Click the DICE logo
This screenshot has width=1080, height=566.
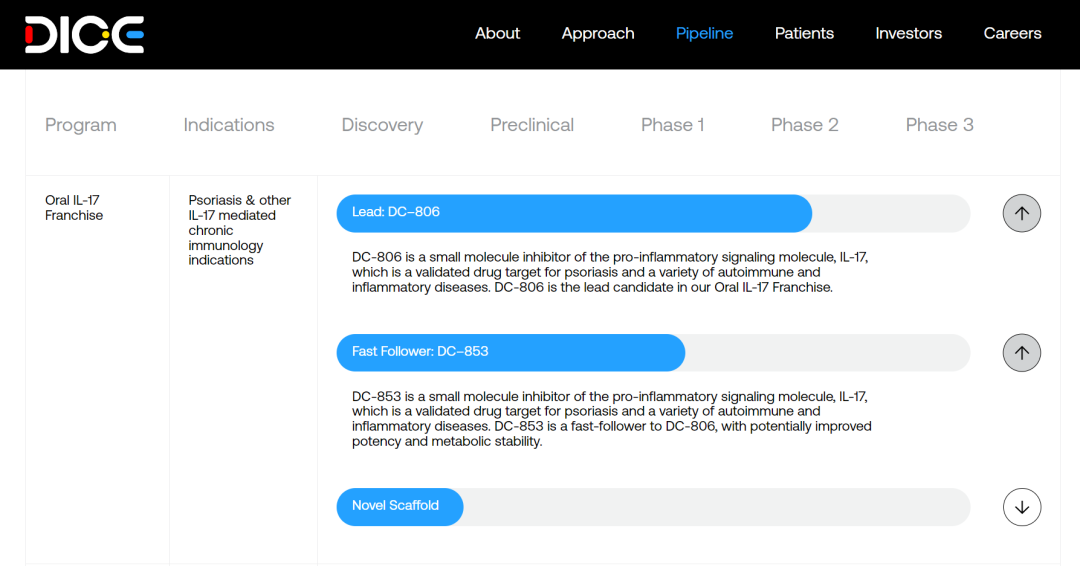(84, 34)
